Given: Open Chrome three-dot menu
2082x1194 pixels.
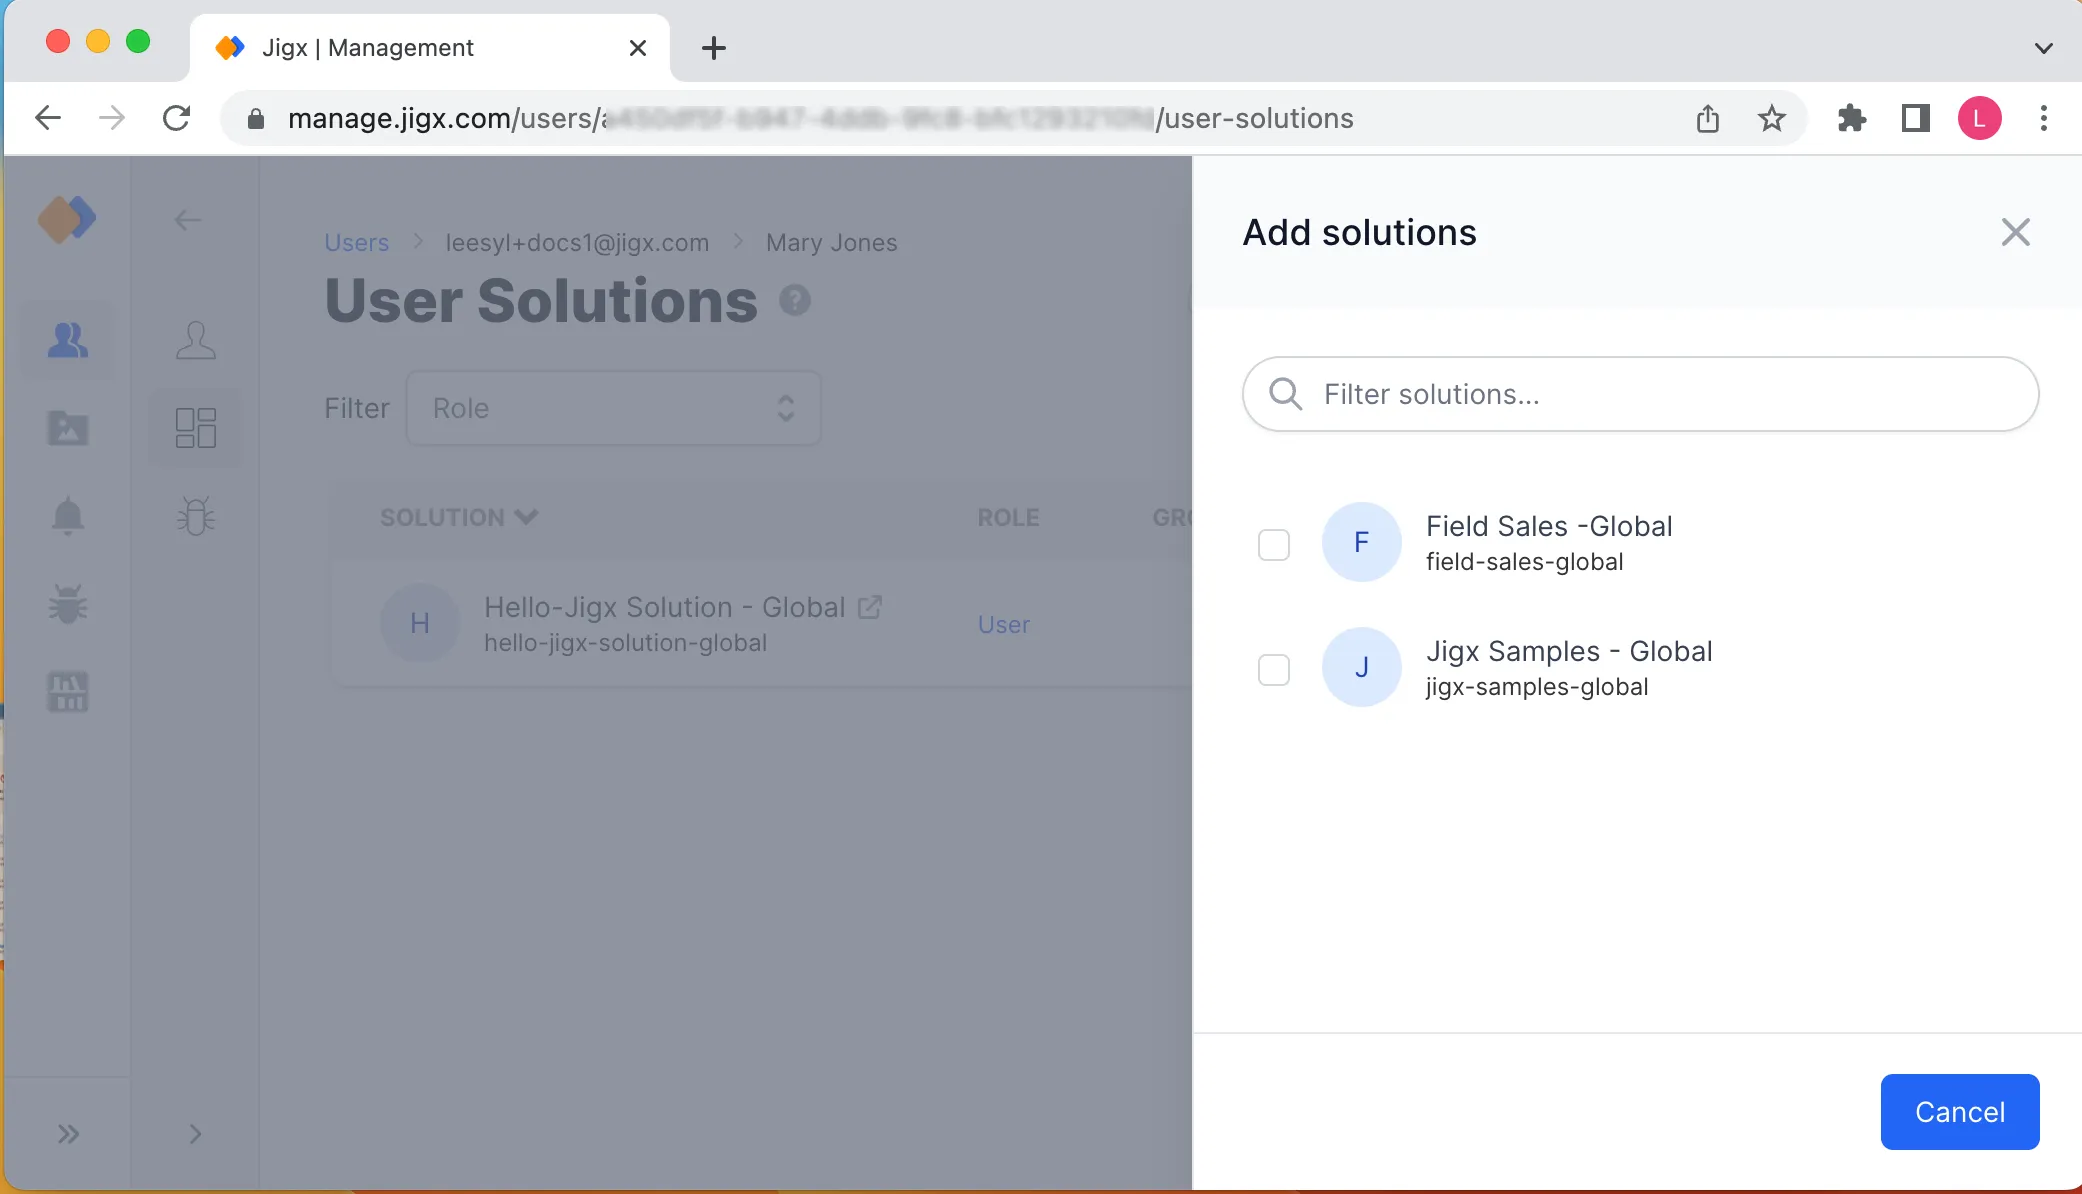Looking at the screenshot, I should [2044, 118].
